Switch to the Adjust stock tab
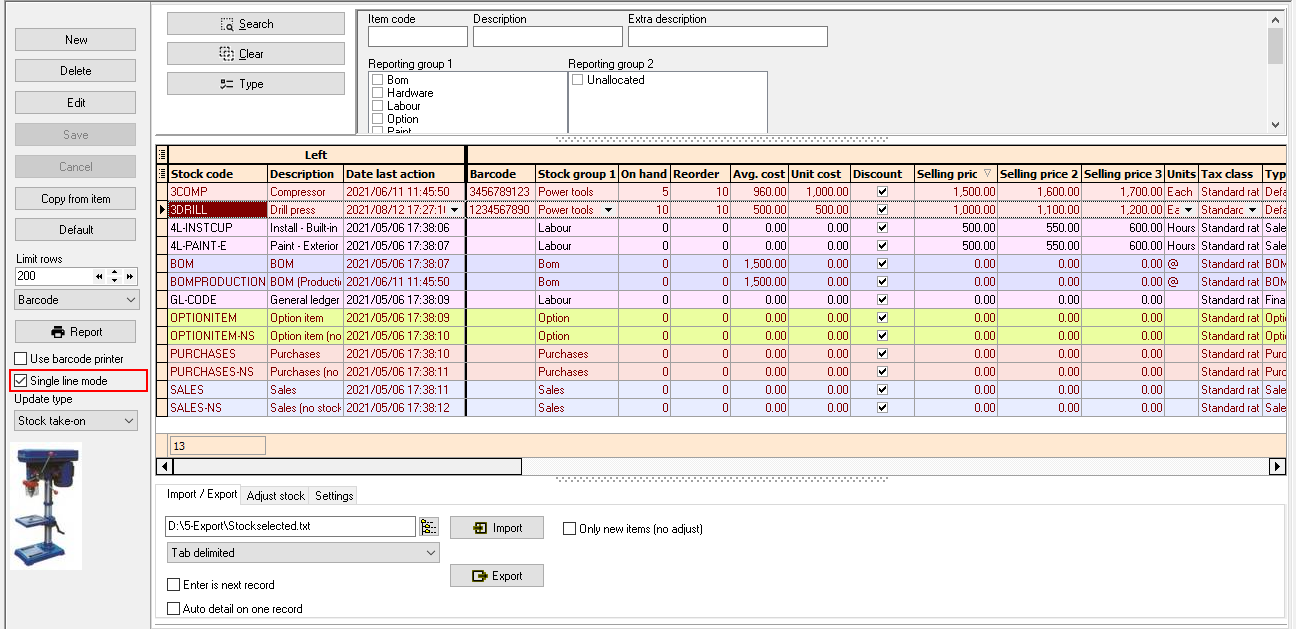 (x=275, y=495)
